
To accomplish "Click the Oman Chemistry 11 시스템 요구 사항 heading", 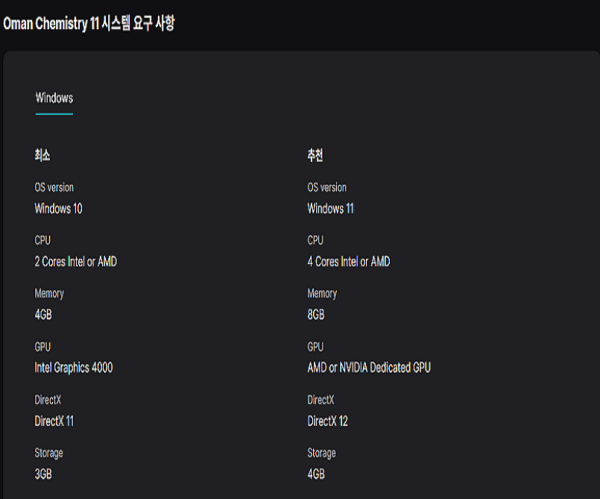I will click(x=88, y=22).
